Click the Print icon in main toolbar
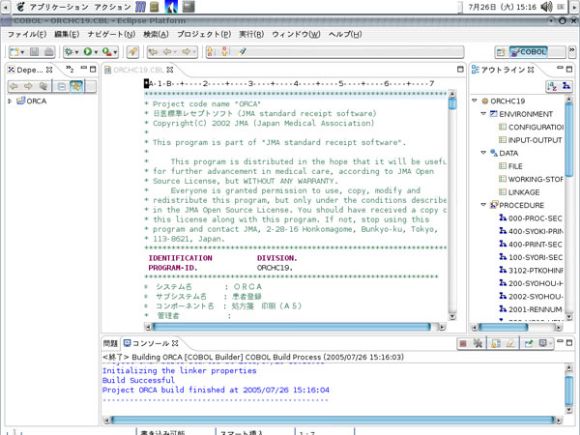 49,52
